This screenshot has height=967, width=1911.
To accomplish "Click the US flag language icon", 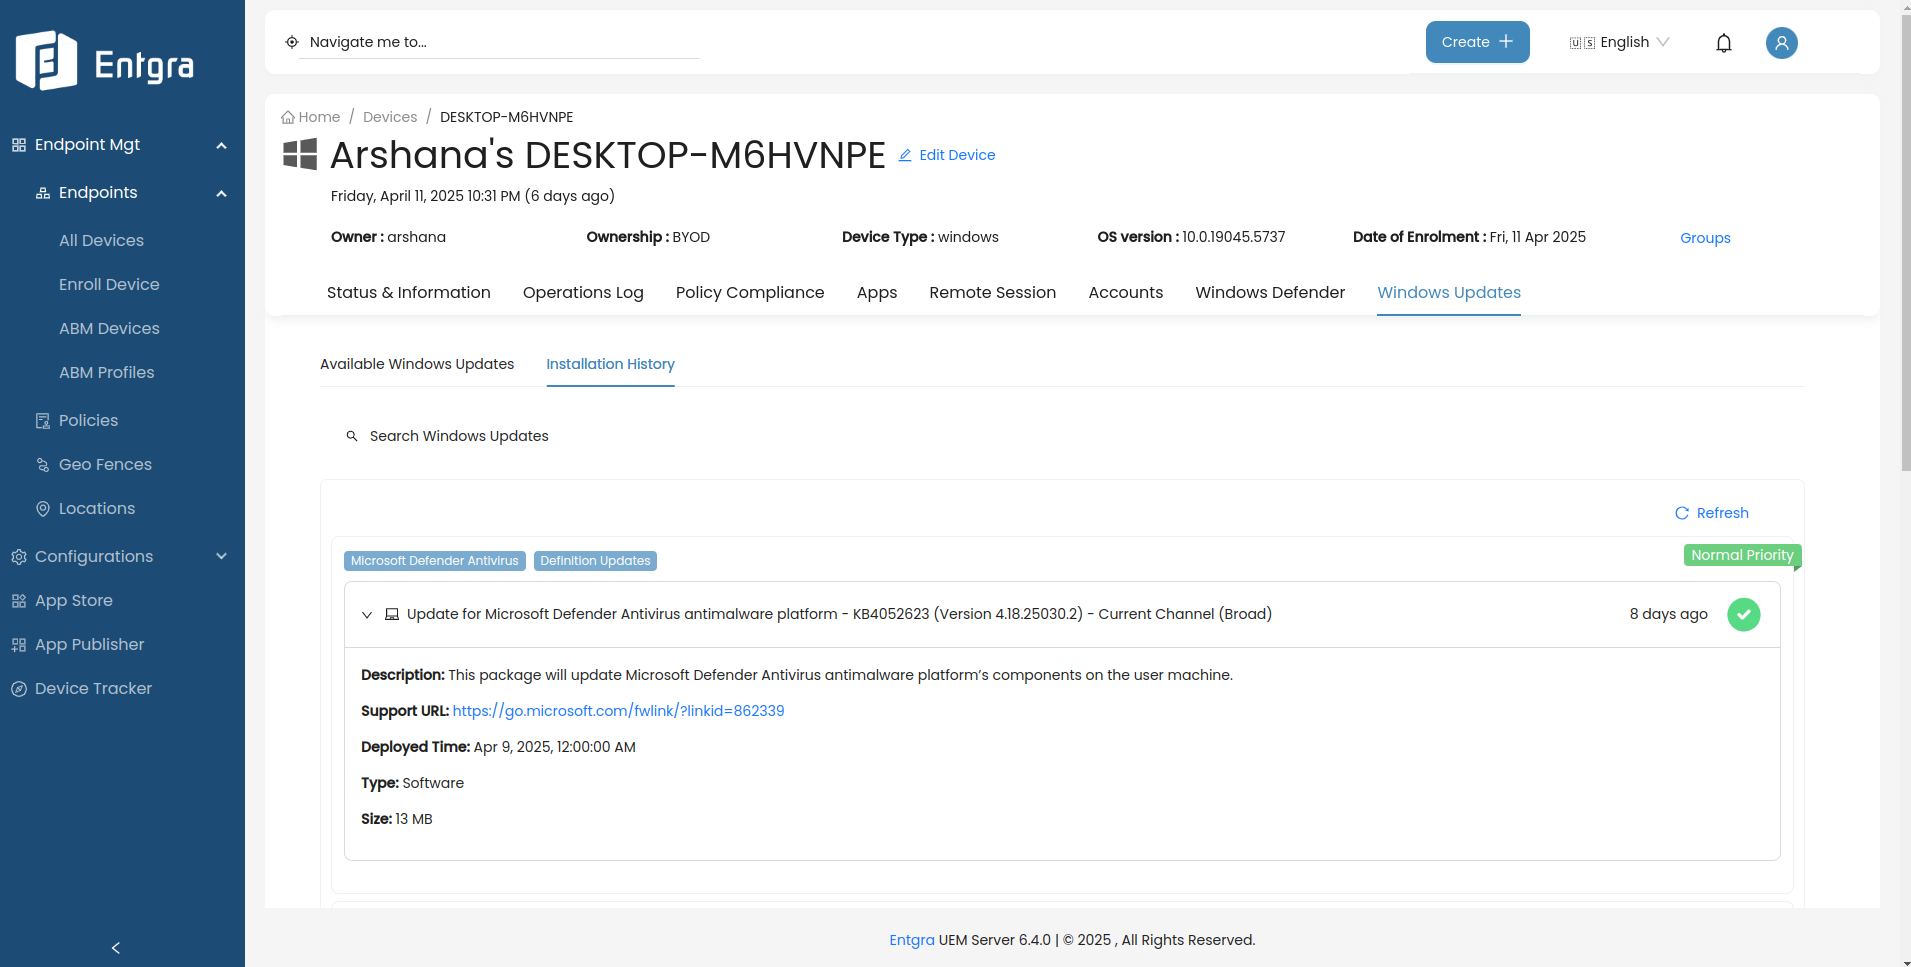I will pyautogui.click(x=1582, y=43).
